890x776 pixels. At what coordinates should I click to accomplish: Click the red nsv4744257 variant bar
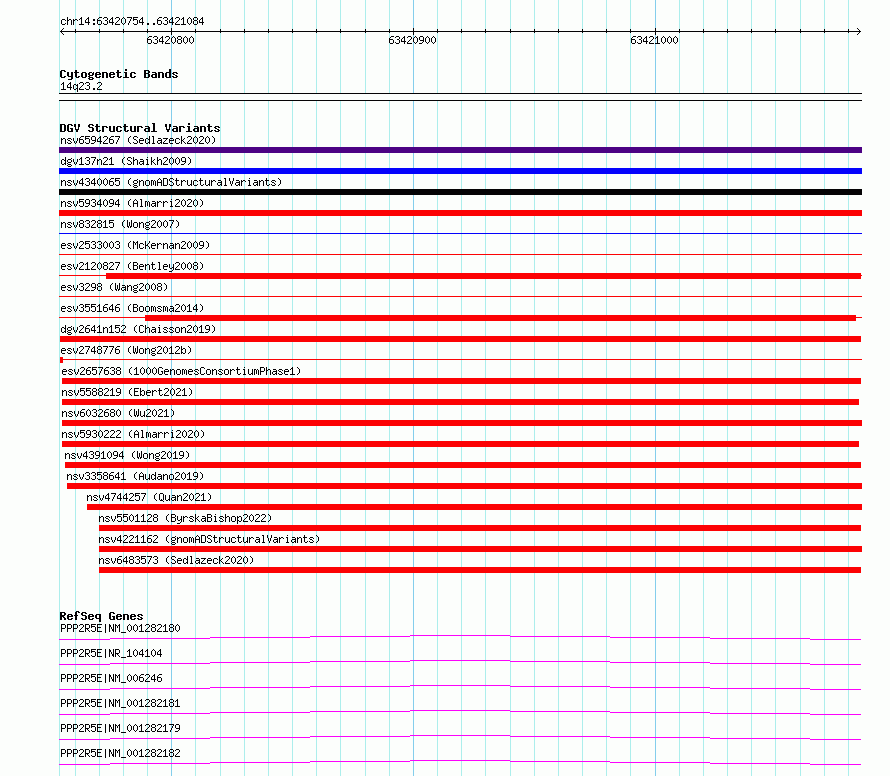coord(475,507)
